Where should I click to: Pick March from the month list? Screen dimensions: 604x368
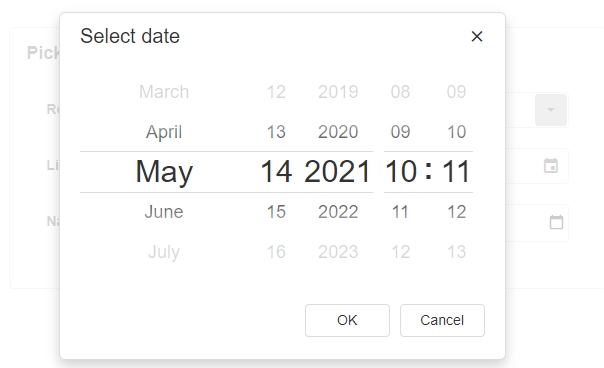pyautogui.click(x=164, y=92)
